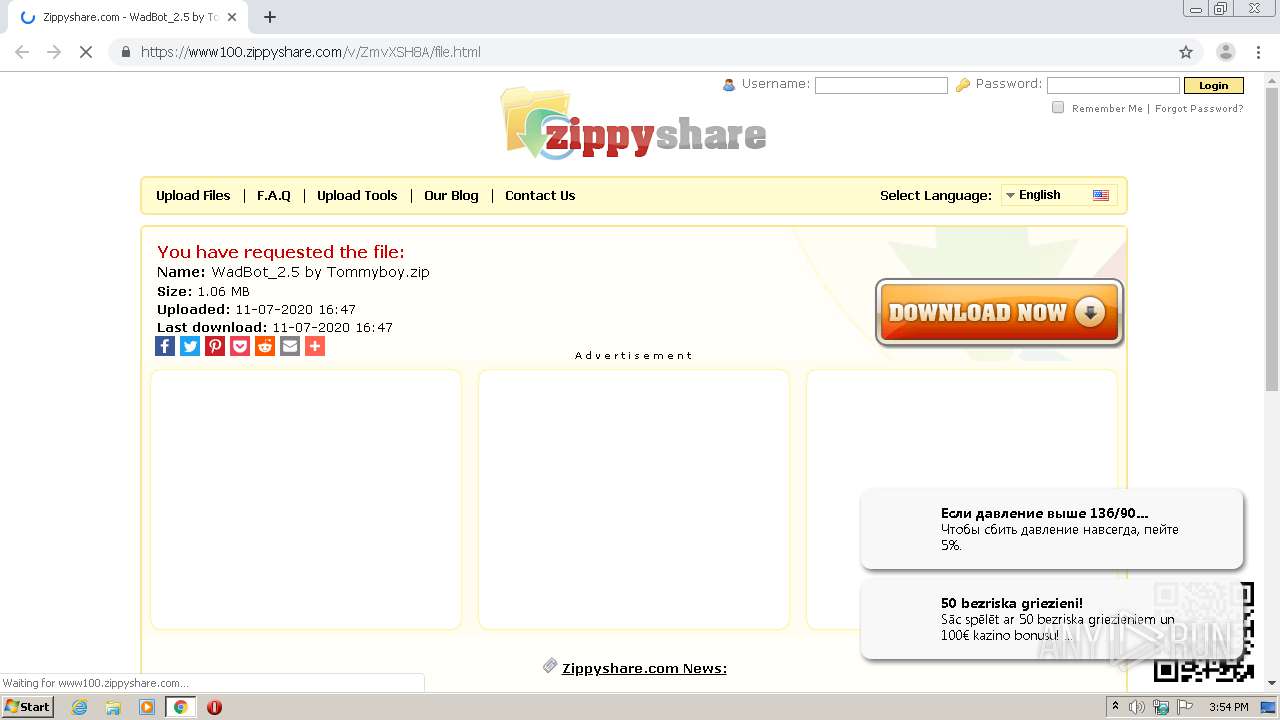Click the browser address bar URL
The height and width of the screenshot is (720, 1280).
(x=311, y=52)
